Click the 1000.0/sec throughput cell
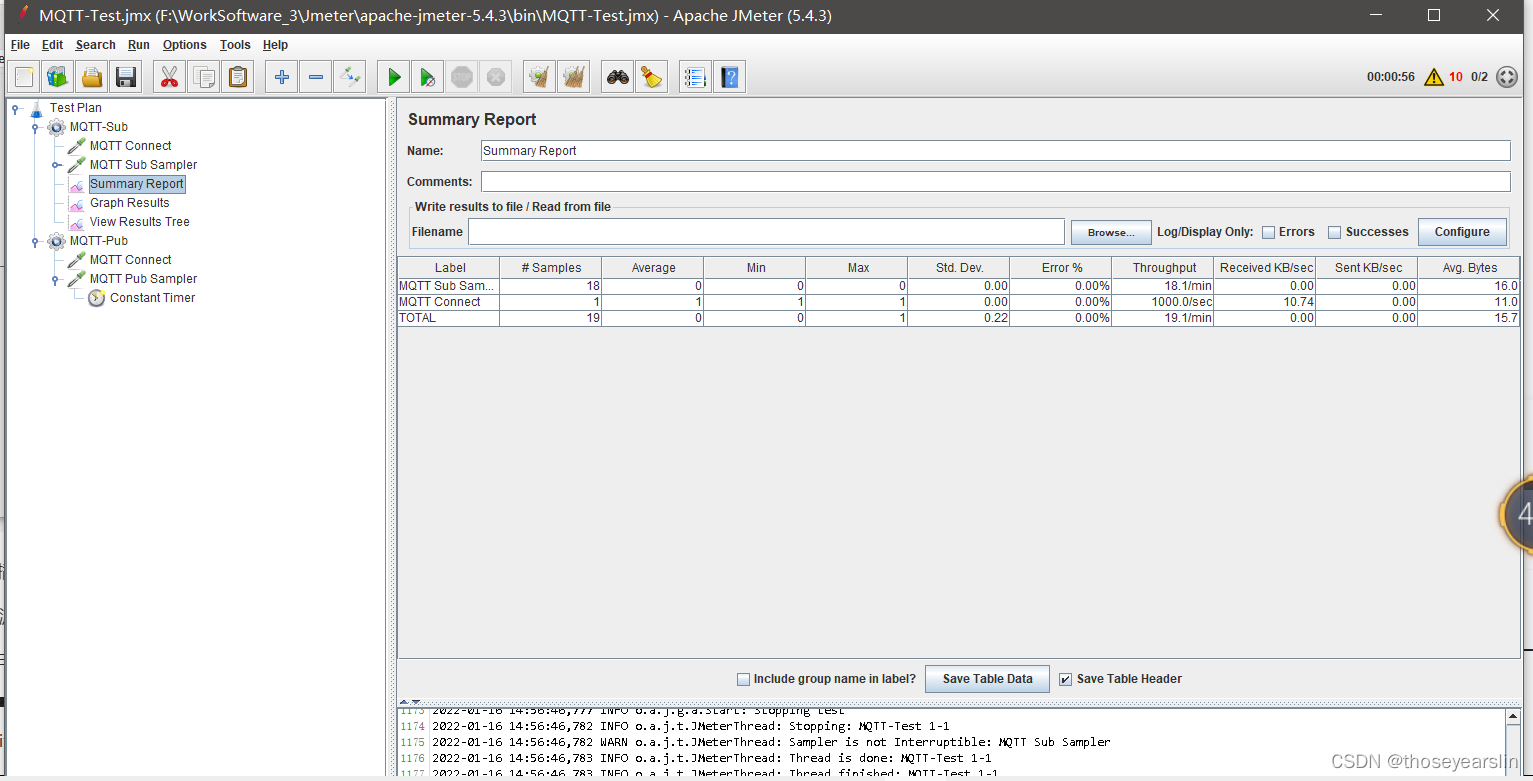This screenshot has width=1533, height=781. [x=1163, y=302]
